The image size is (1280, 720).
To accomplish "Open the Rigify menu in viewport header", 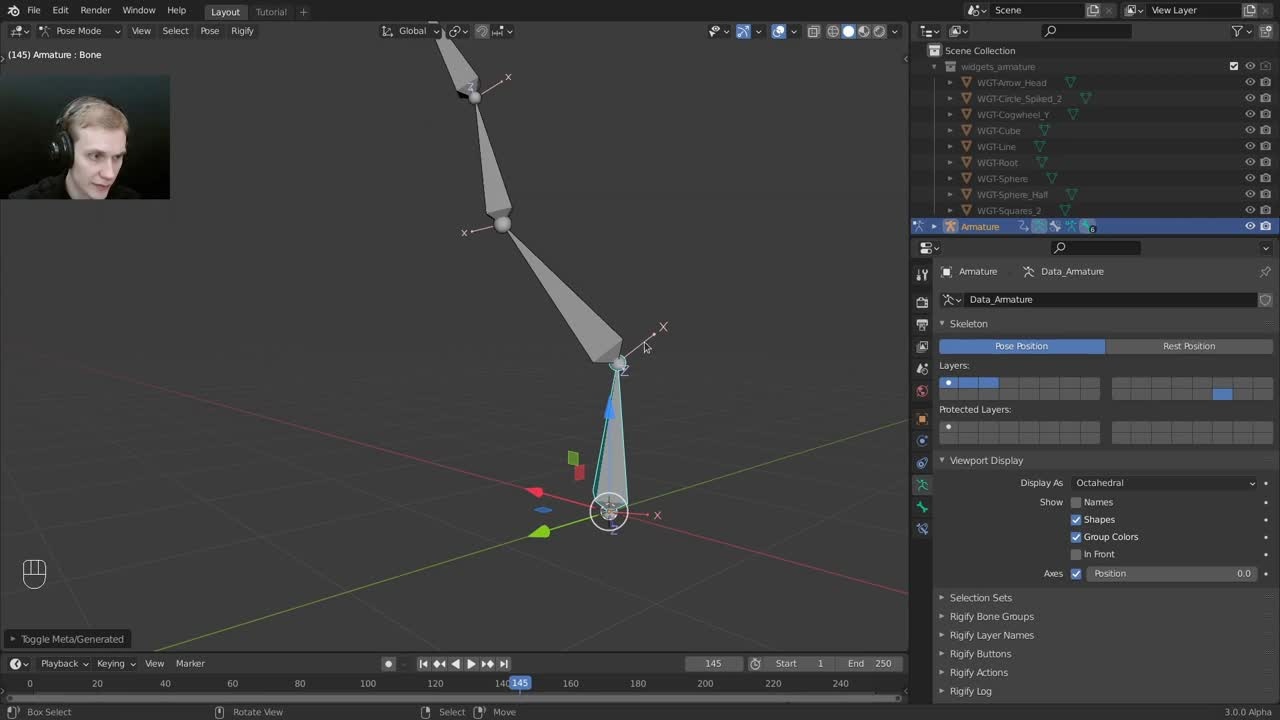I will click(x=242, y=31).
